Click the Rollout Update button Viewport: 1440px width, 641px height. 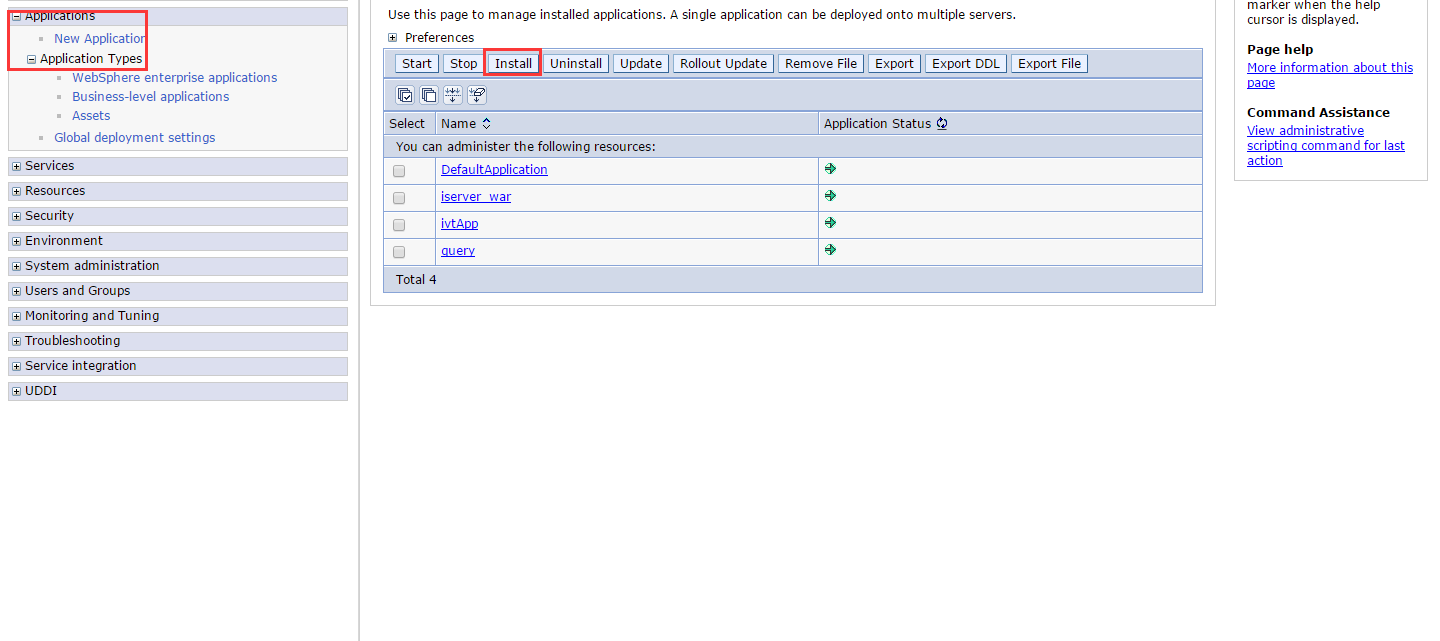click(x=723, y=63)
